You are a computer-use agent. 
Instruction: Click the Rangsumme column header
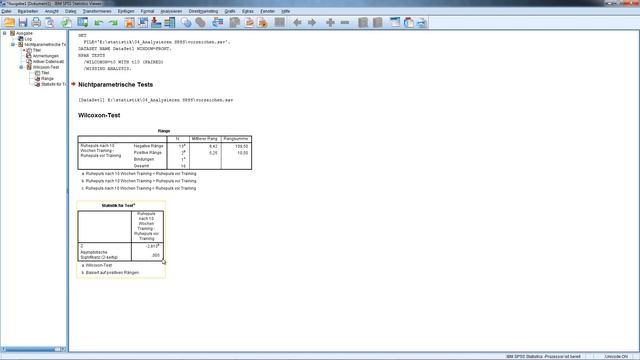[x=236, y=139]
